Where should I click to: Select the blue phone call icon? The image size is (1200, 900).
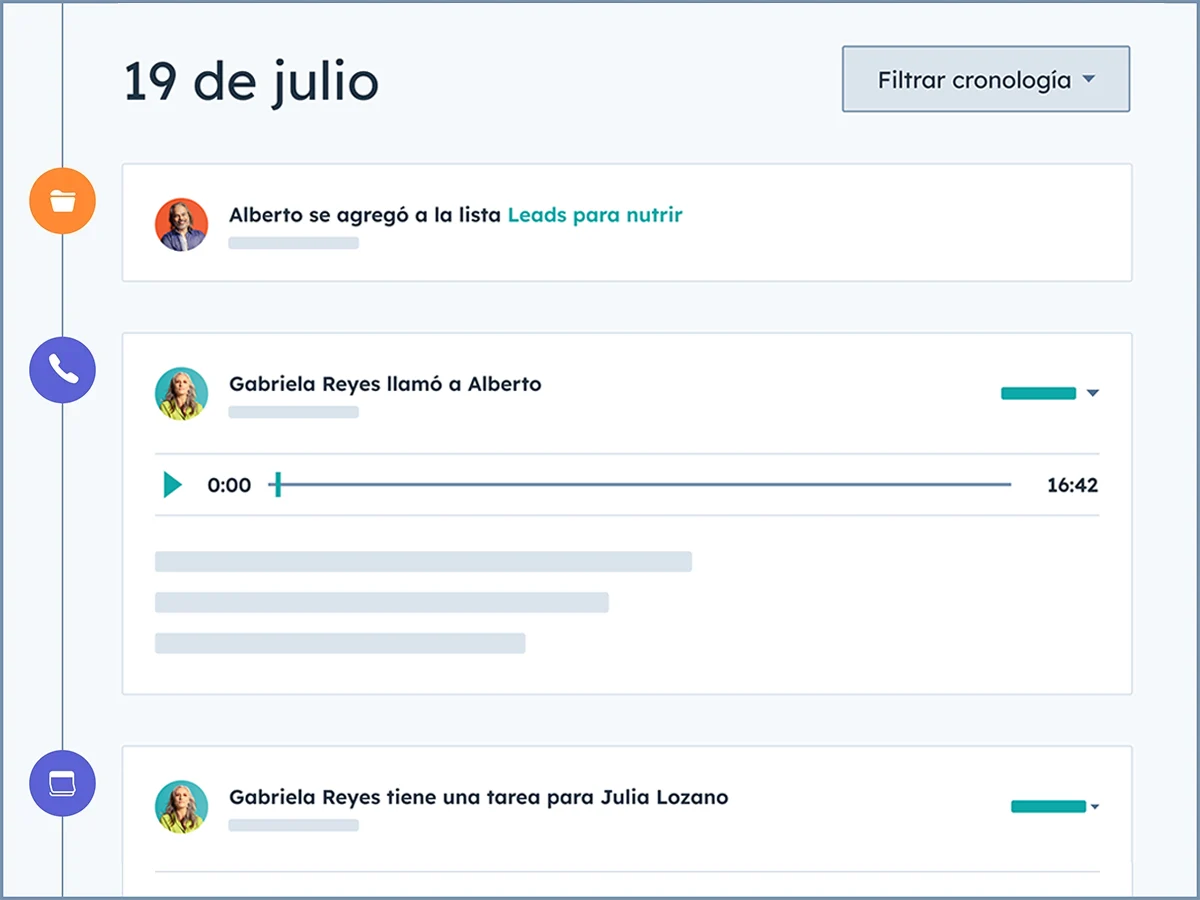(62, 370)
